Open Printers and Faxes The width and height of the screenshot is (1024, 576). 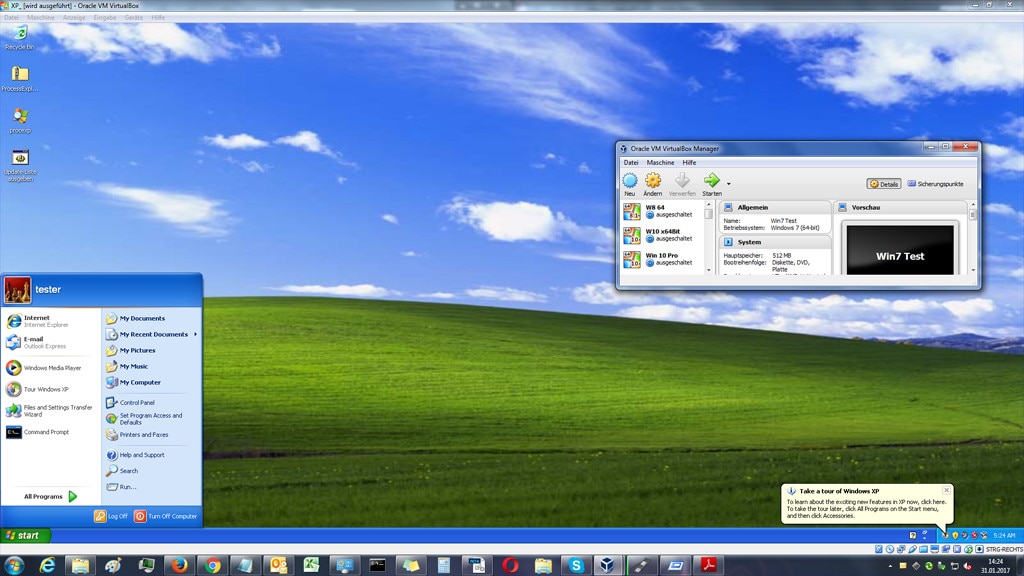pos(152,434)
